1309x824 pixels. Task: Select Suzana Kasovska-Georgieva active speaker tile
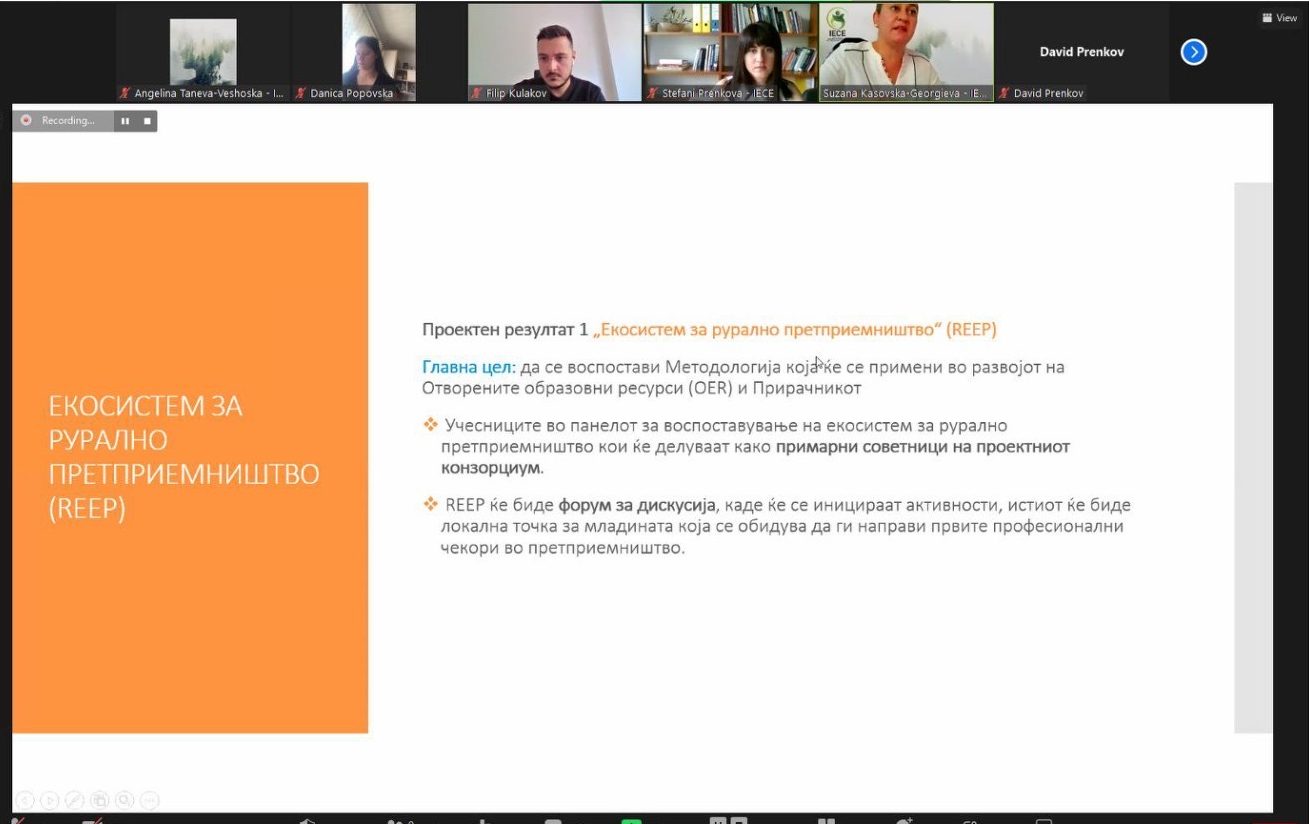click(906, 52)
